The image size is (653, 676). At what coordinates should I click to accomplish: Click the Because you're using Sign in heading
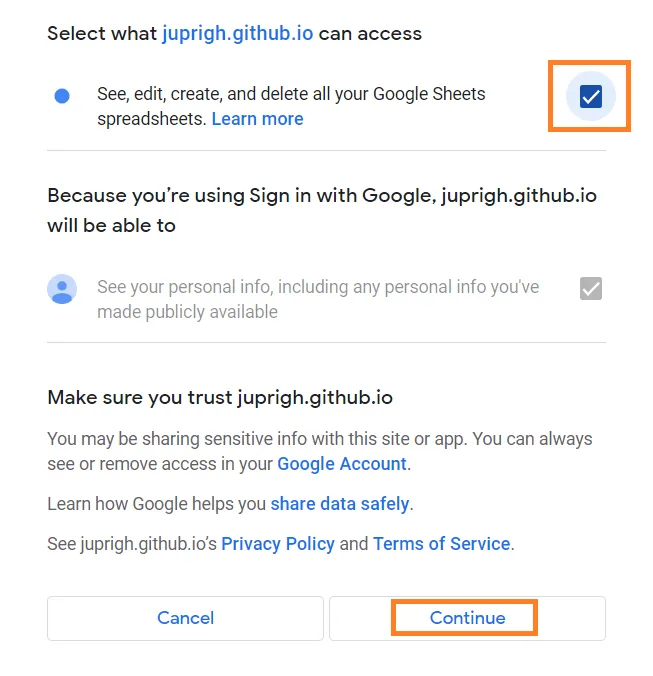coord(322,210)
